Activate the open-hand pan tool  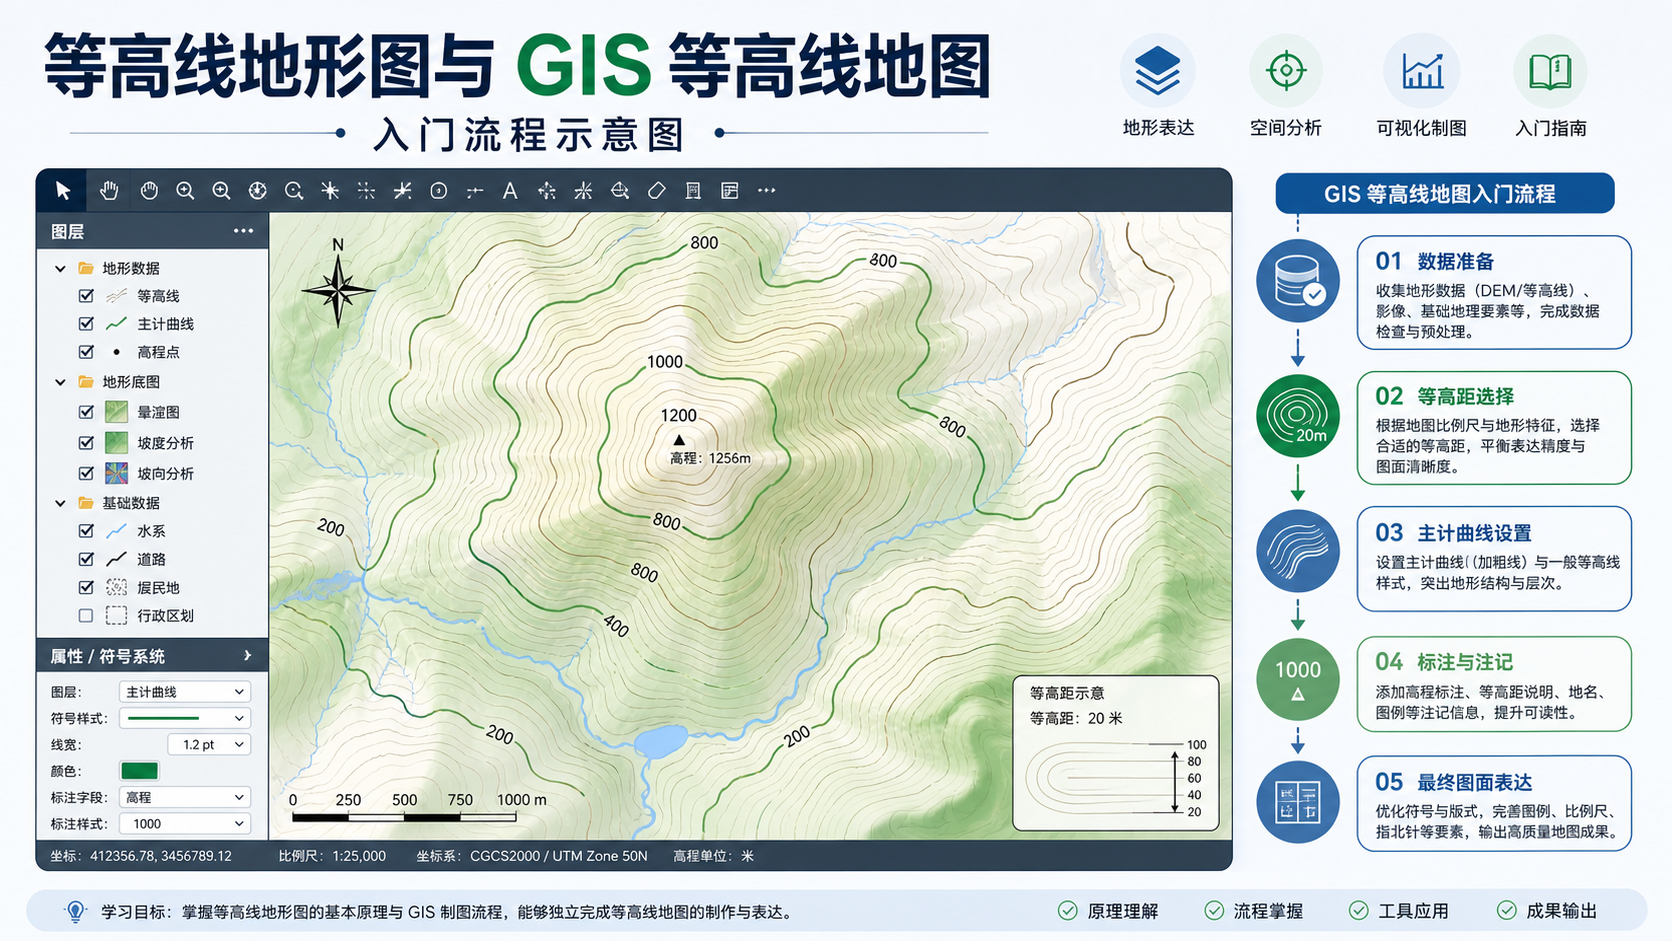pyautogui.click(x=109, y=190)
